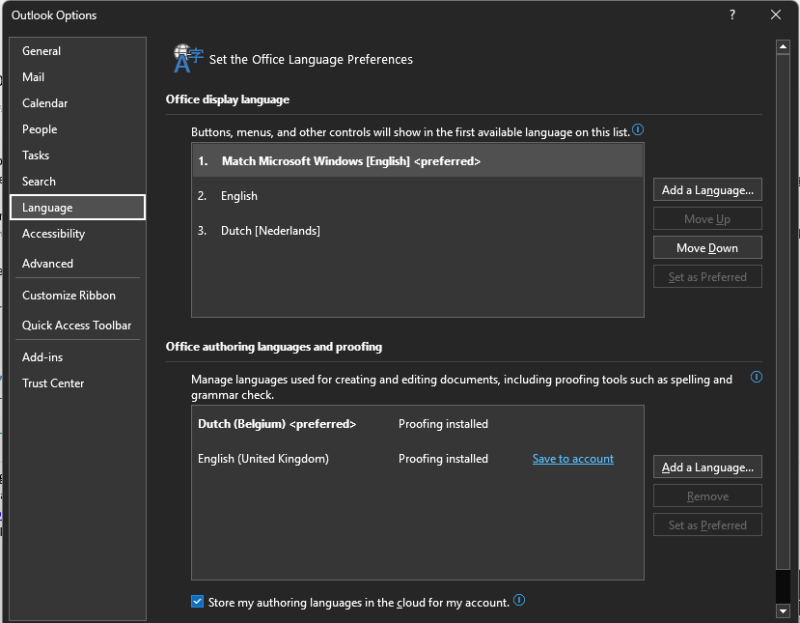Open the General options category
This screenshot has height=623, width=800.
tap(78, 51)
